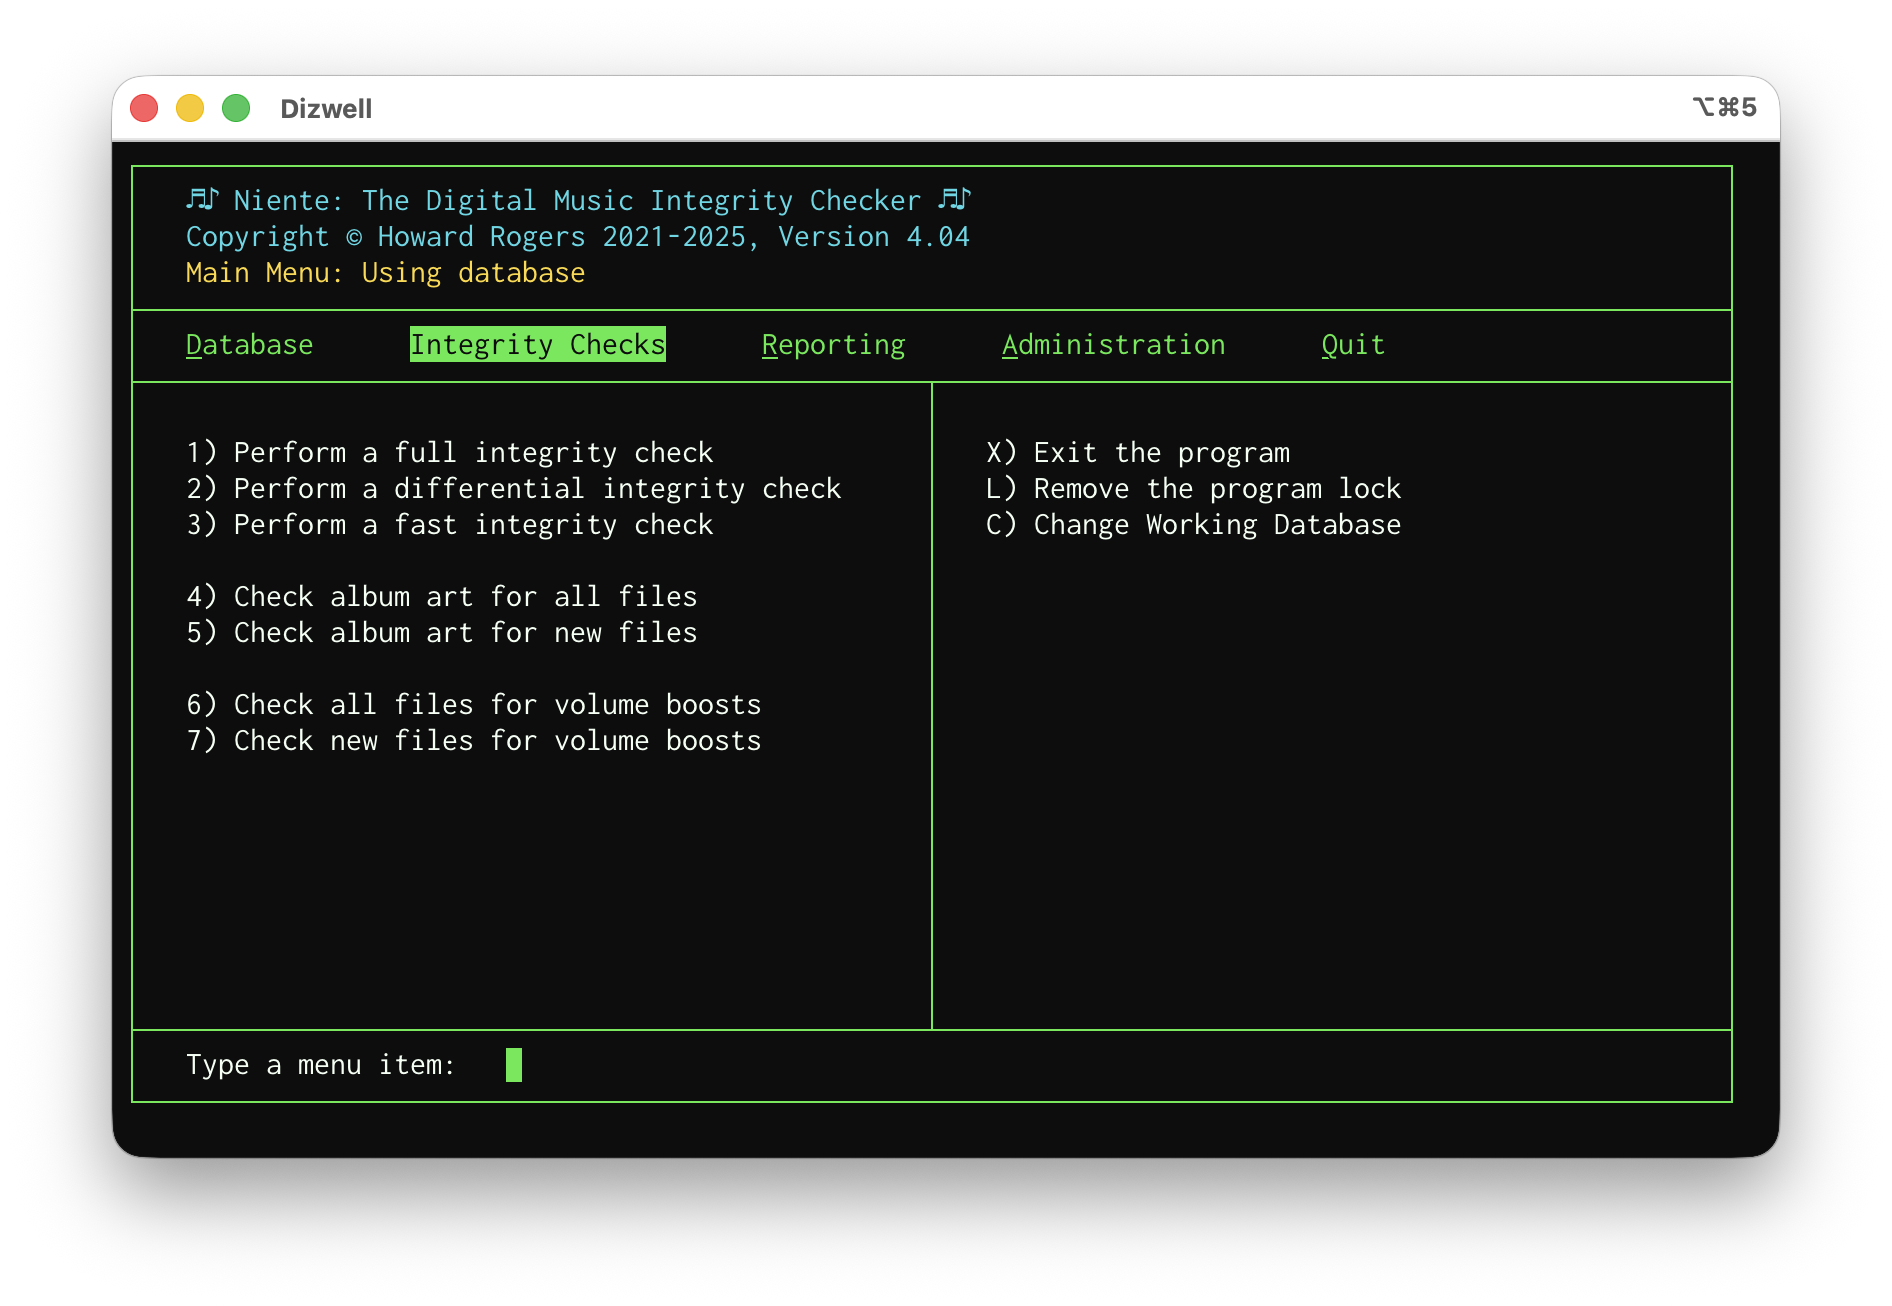Click the green zoom window button
This screenshot has width=1892, height=1306.
(x=236, y=108)
